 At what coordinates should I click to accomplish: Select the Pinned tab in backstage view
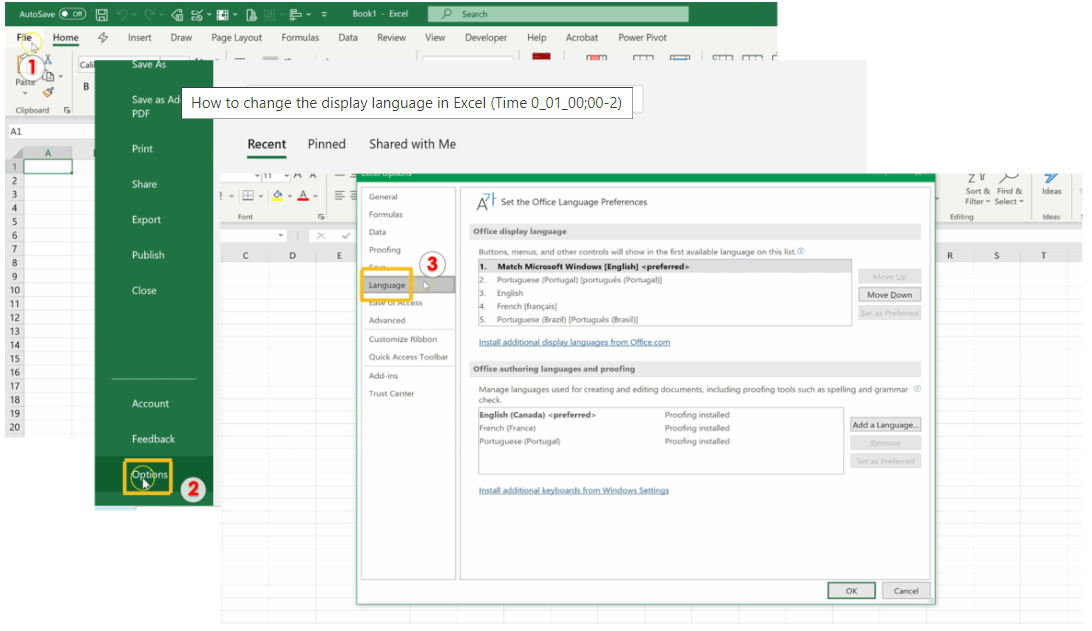tap(326, 144)
